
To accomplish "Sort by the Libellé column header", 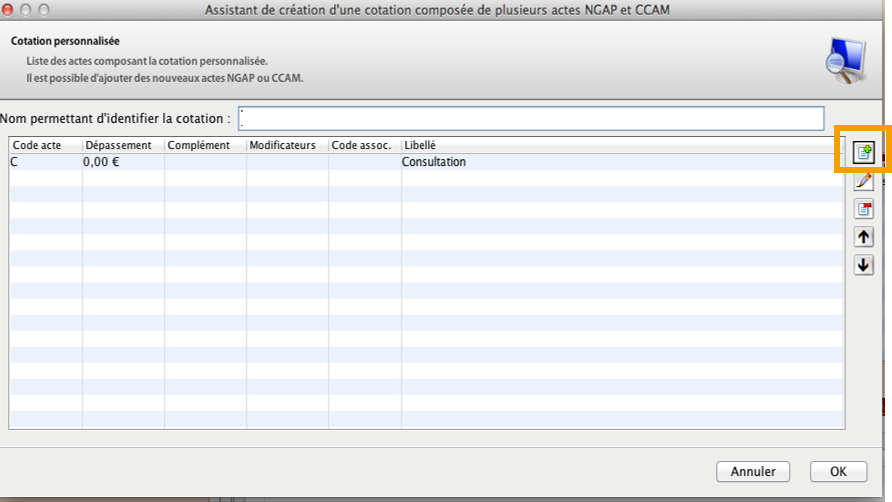I will click(620, 145).
